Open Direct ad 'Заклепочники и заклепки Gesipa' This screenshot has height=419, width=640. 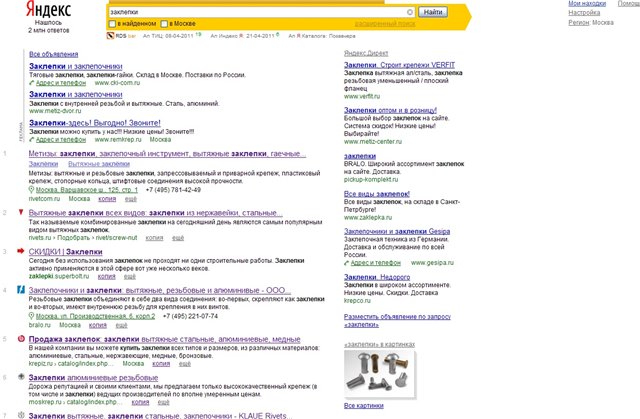click(x=397, y=231)
